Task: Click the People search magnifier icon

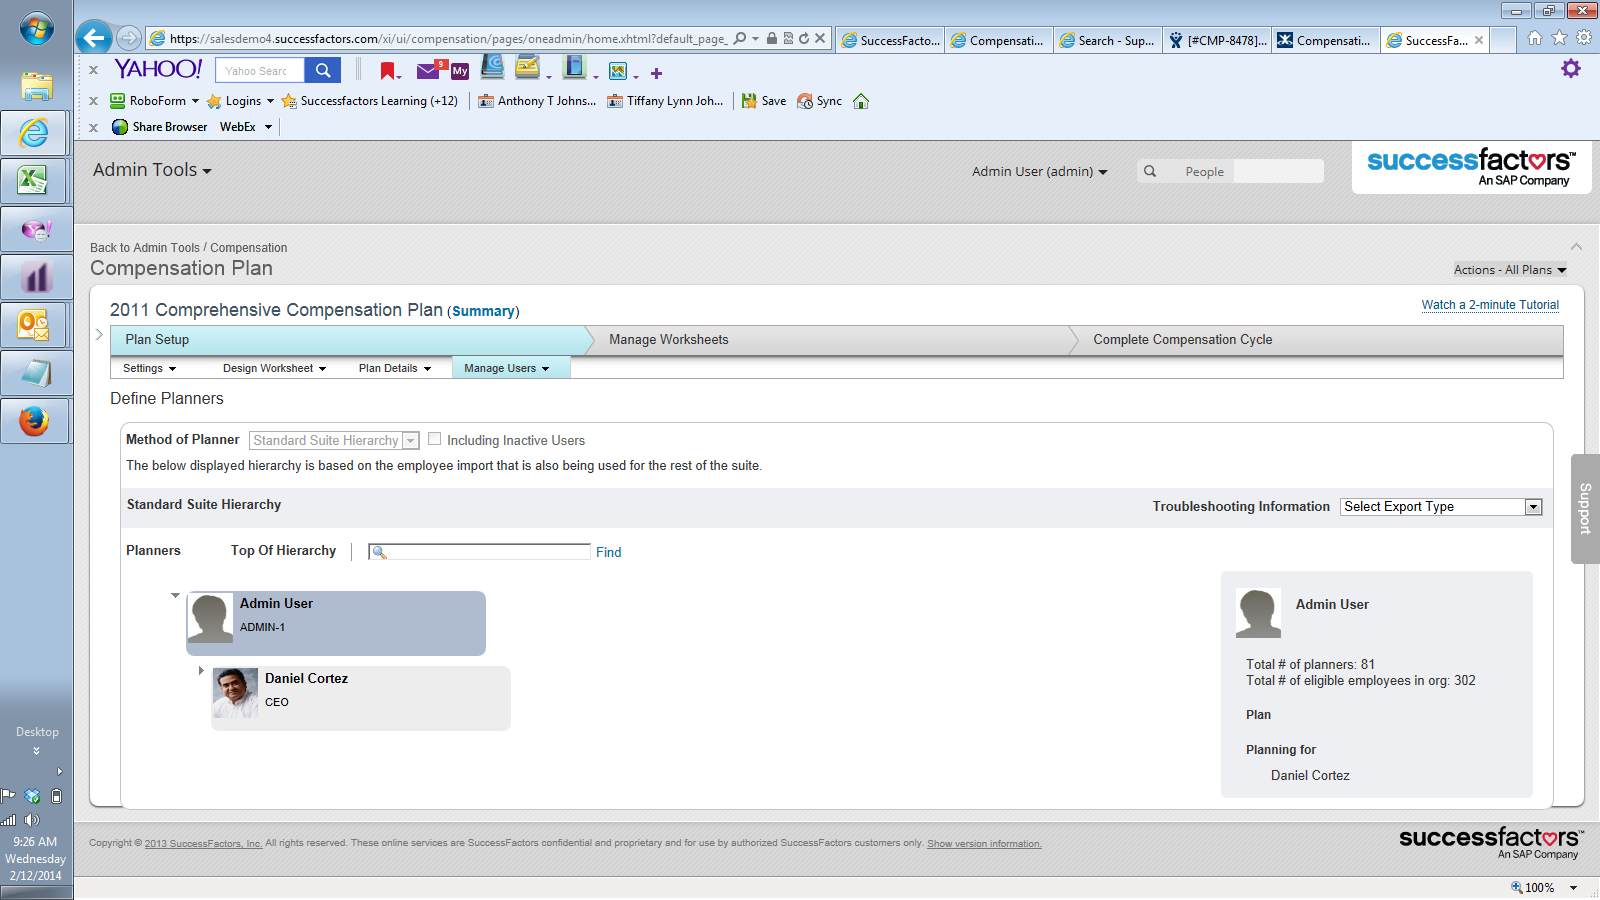Action: [1150, 171]
